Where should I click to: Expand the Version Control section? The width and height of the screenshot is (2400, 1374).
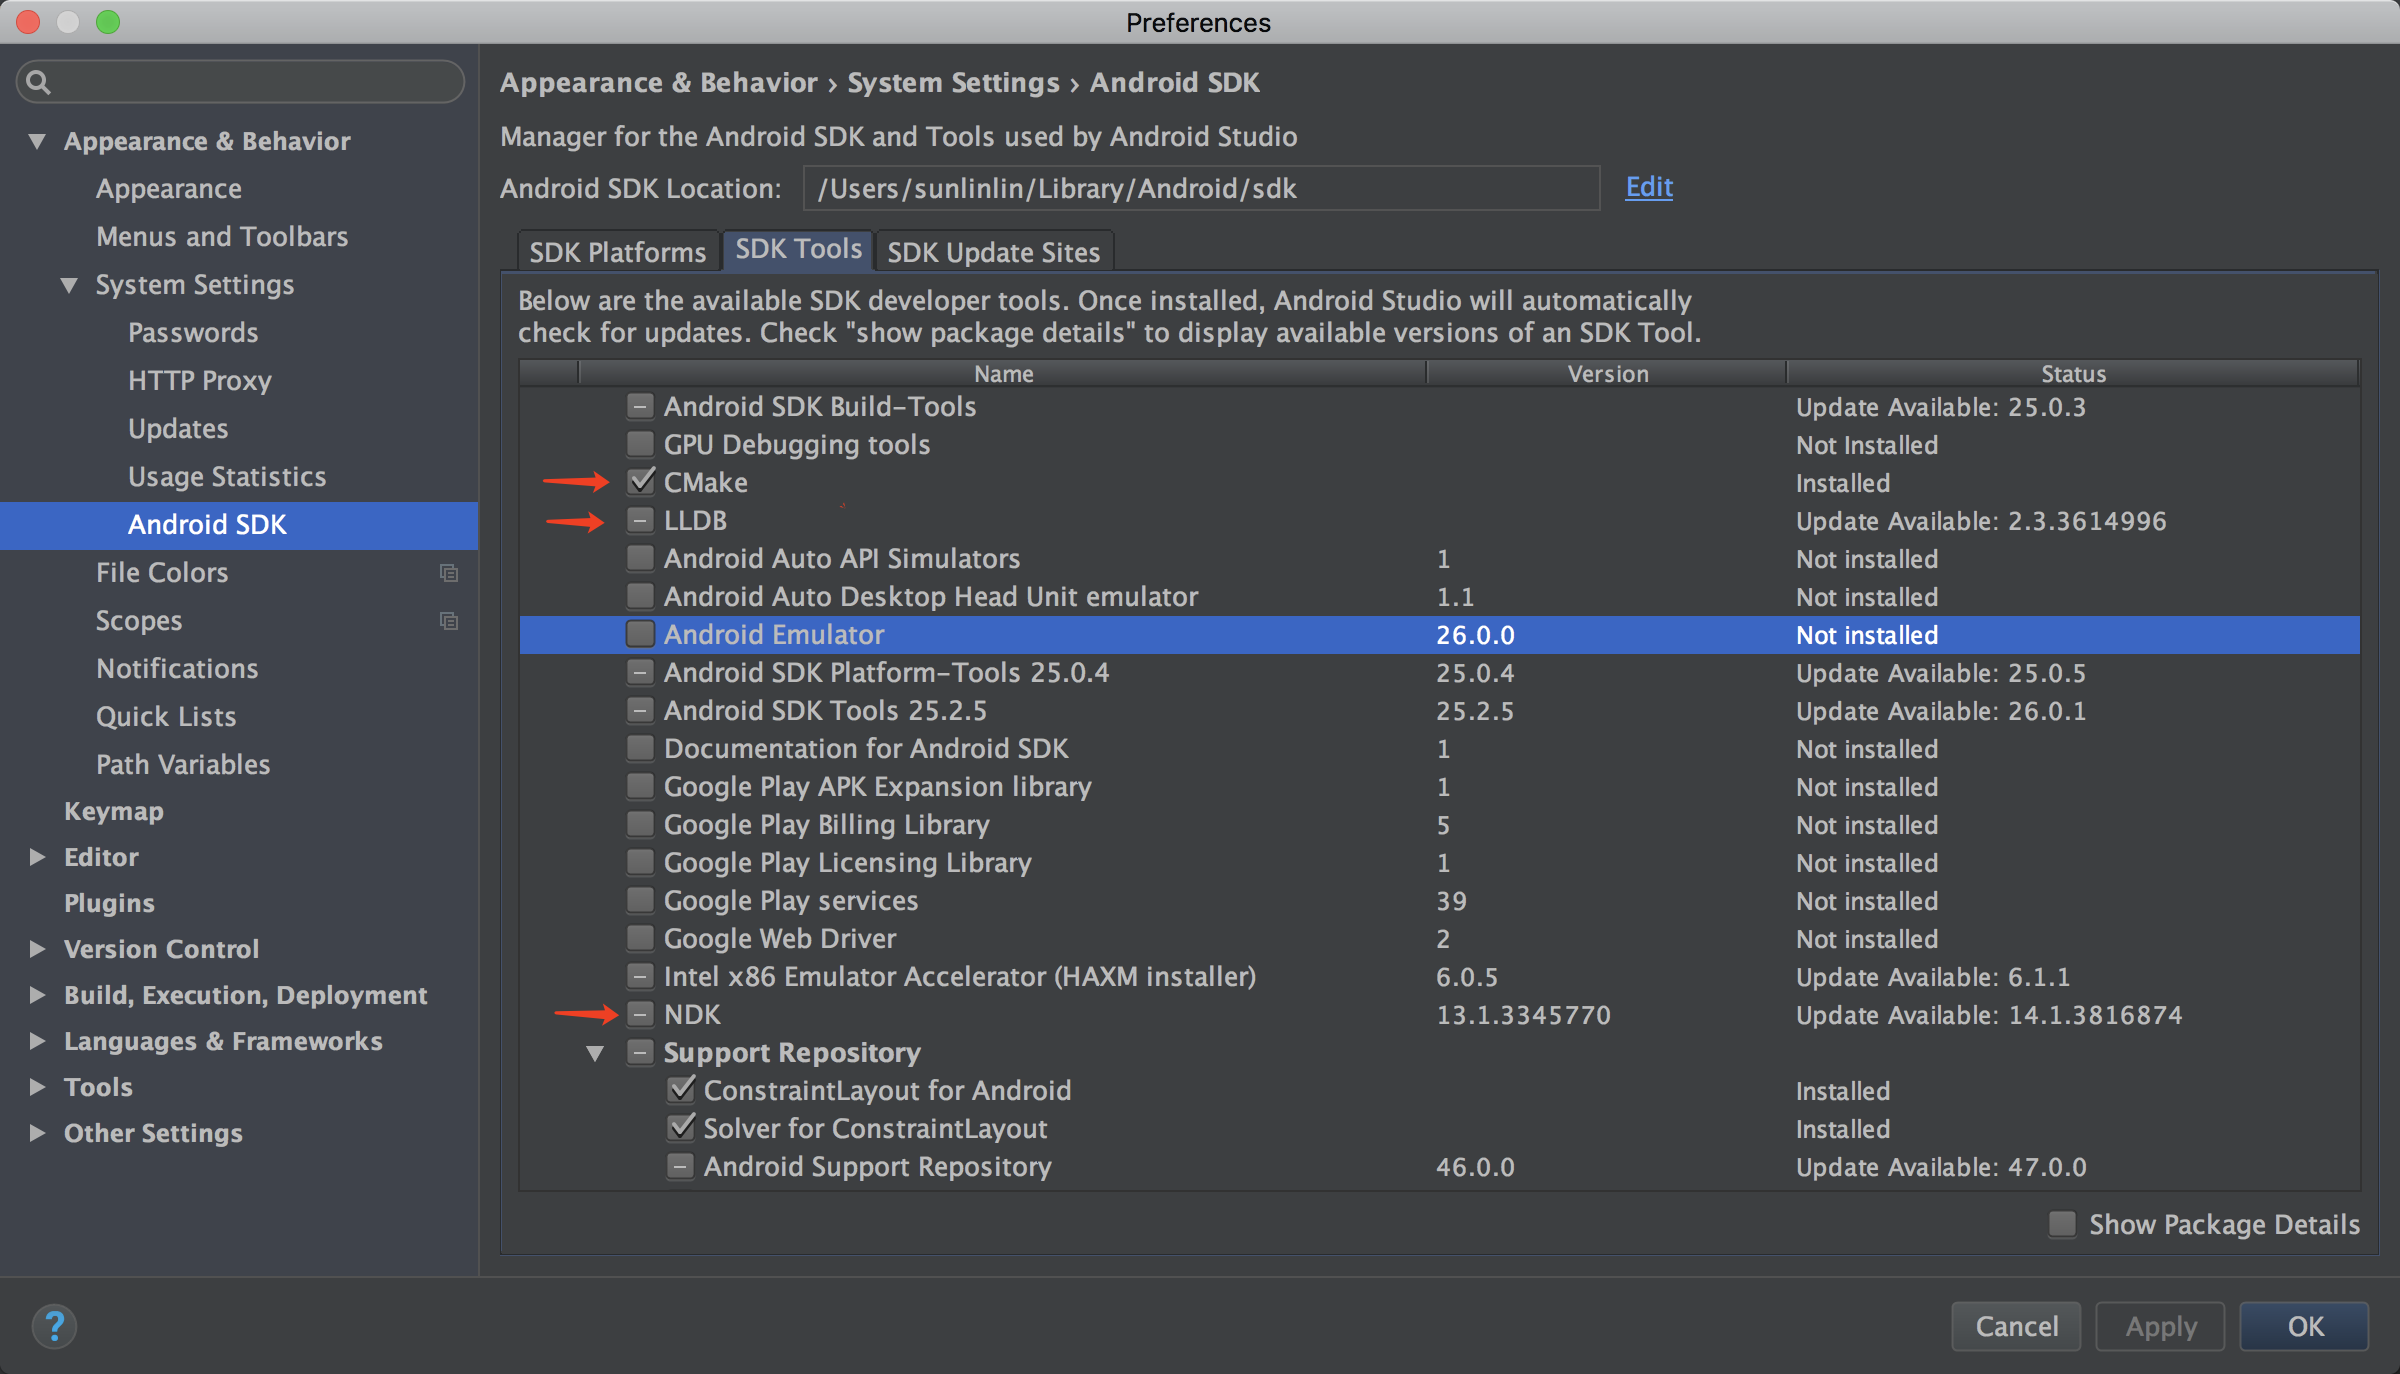point(37,949)
